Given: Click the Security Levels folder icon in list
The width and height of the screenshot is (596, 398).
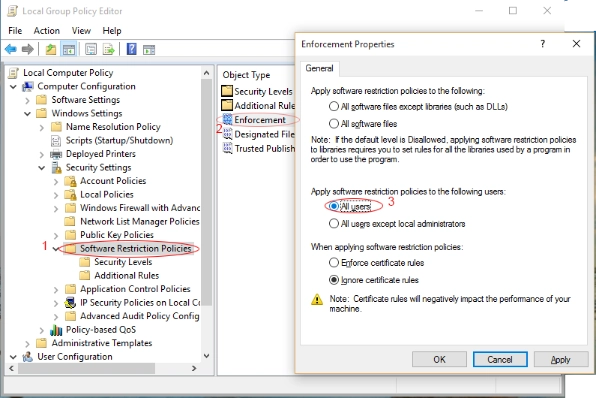Looking at the screenshot, I should (227, 91).
